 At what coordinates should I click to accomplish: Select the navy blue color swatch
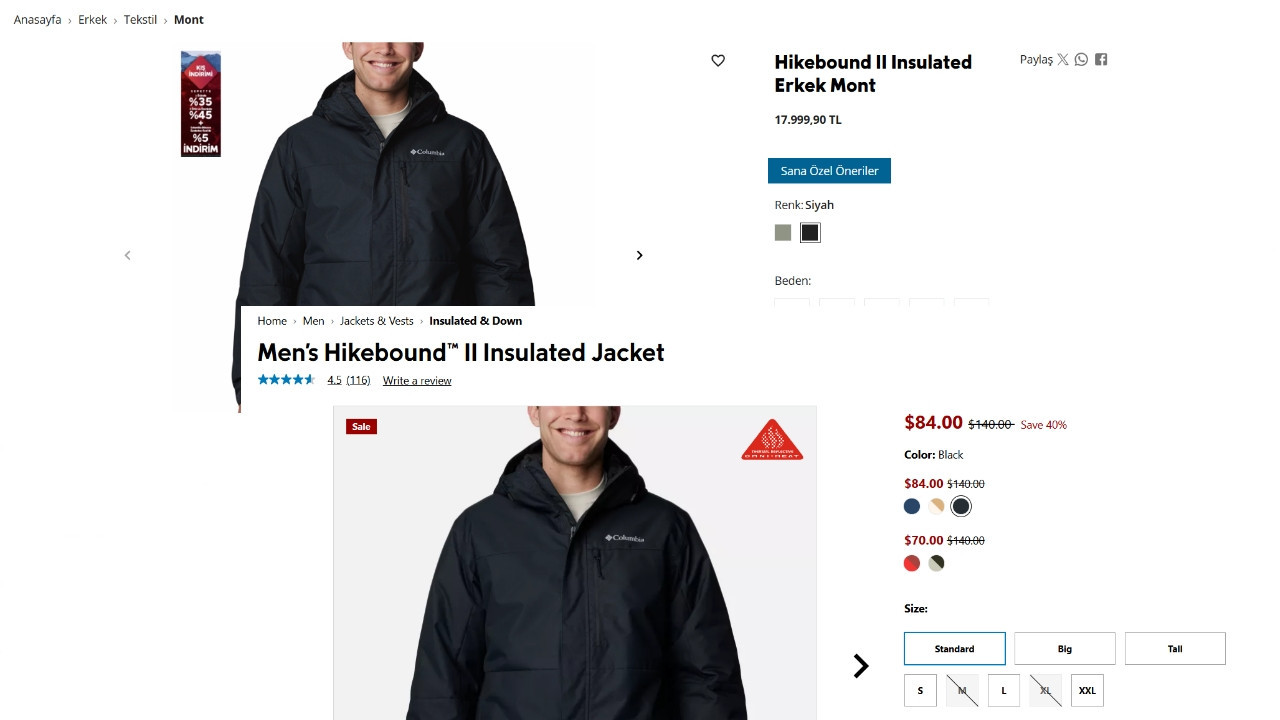coord(912,506)
